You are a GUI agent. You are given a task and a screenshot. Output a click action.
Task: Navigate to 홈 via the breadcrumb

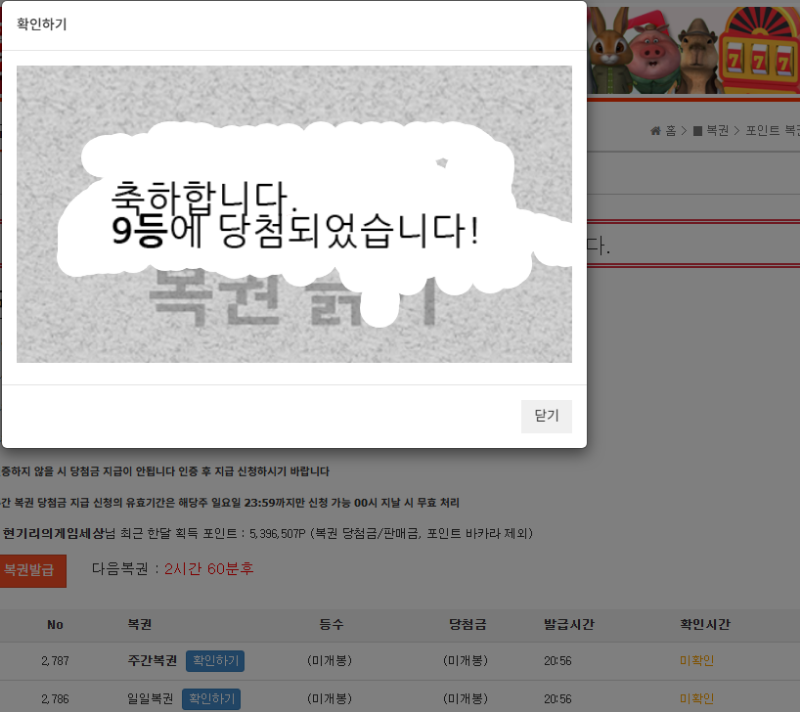[671, 130]
